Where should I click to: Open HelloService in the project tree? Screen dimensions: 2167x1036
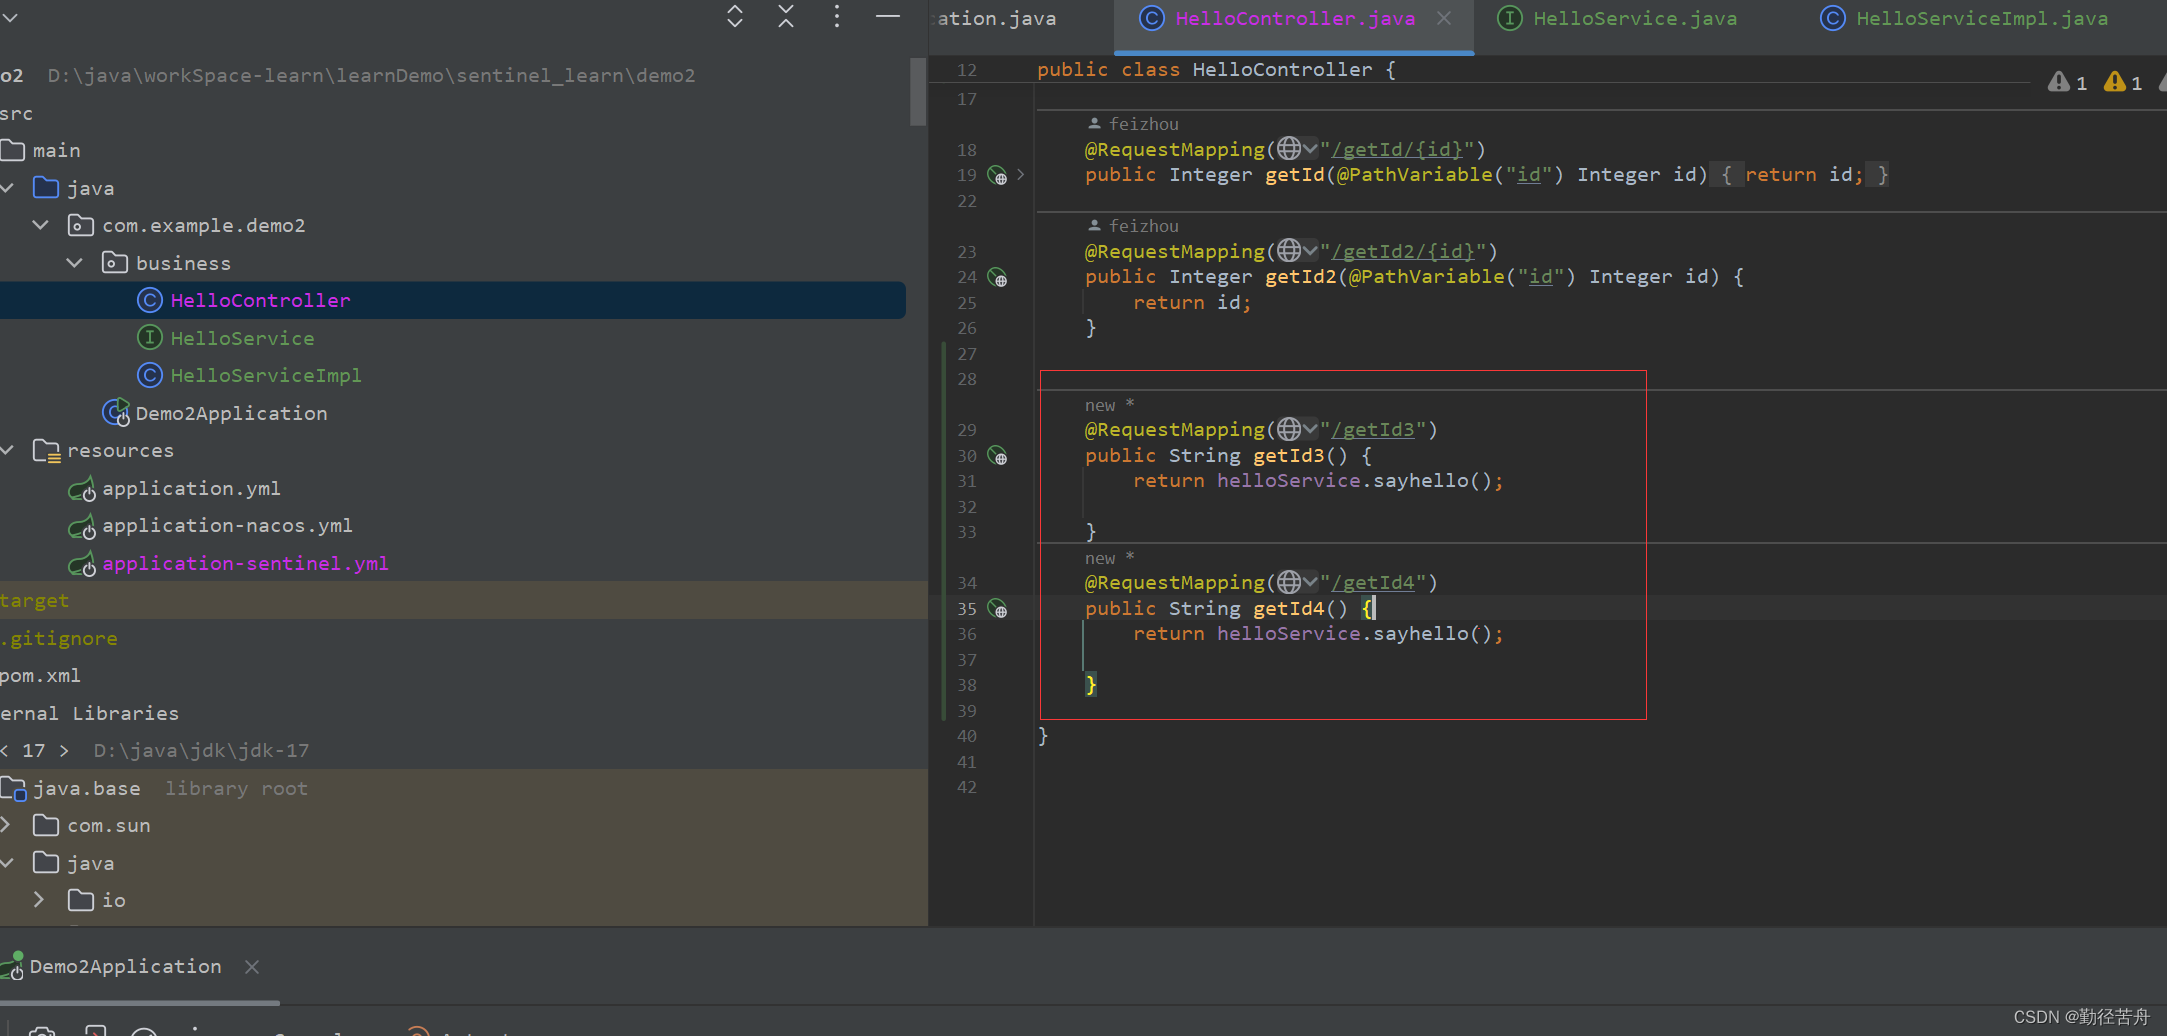[x=242, y=339]
